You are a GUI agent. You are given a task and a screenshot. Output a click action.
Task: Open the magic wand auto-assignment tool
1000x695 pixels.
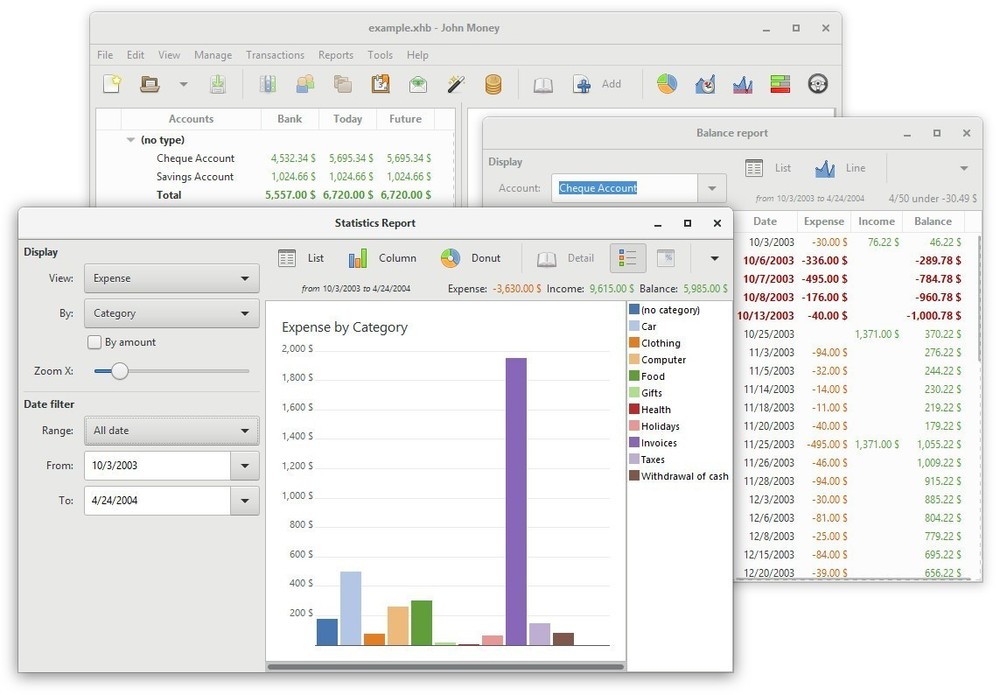point(455,84)
